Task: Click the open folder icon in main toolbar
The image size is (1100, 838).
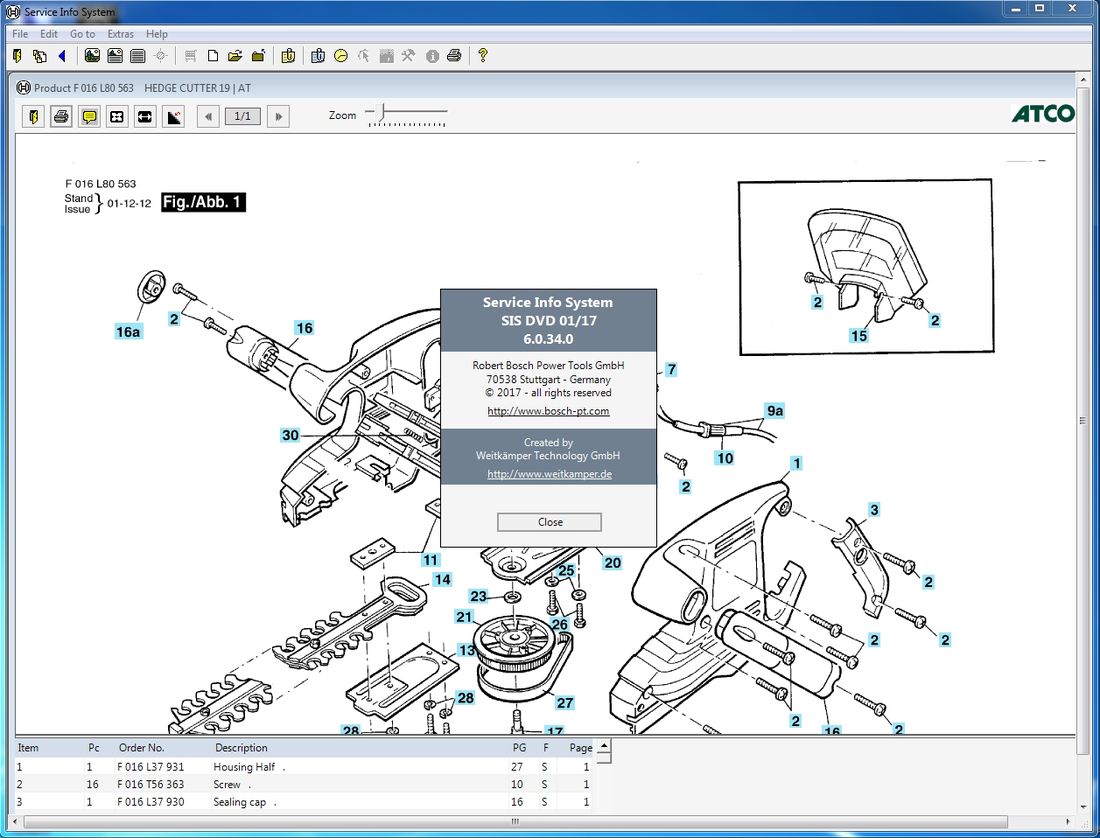Action: point(235,56)
